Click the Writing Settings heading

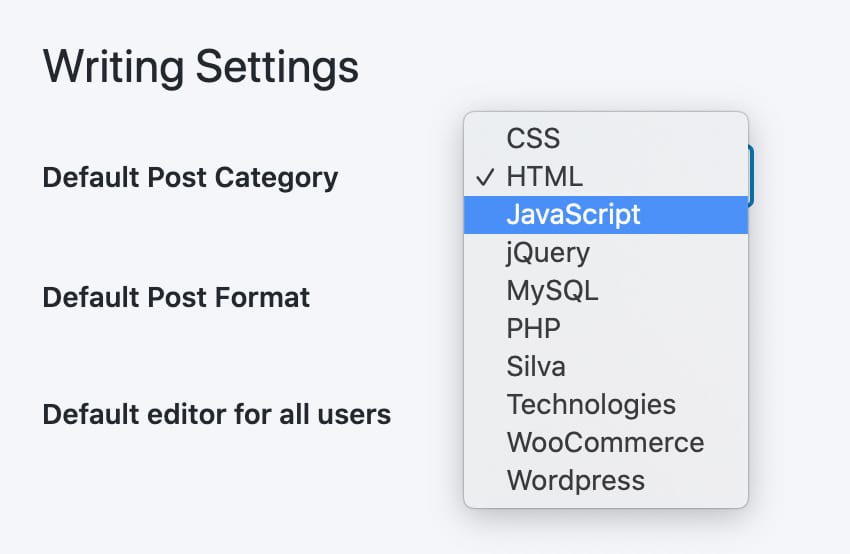coord(201,67)
